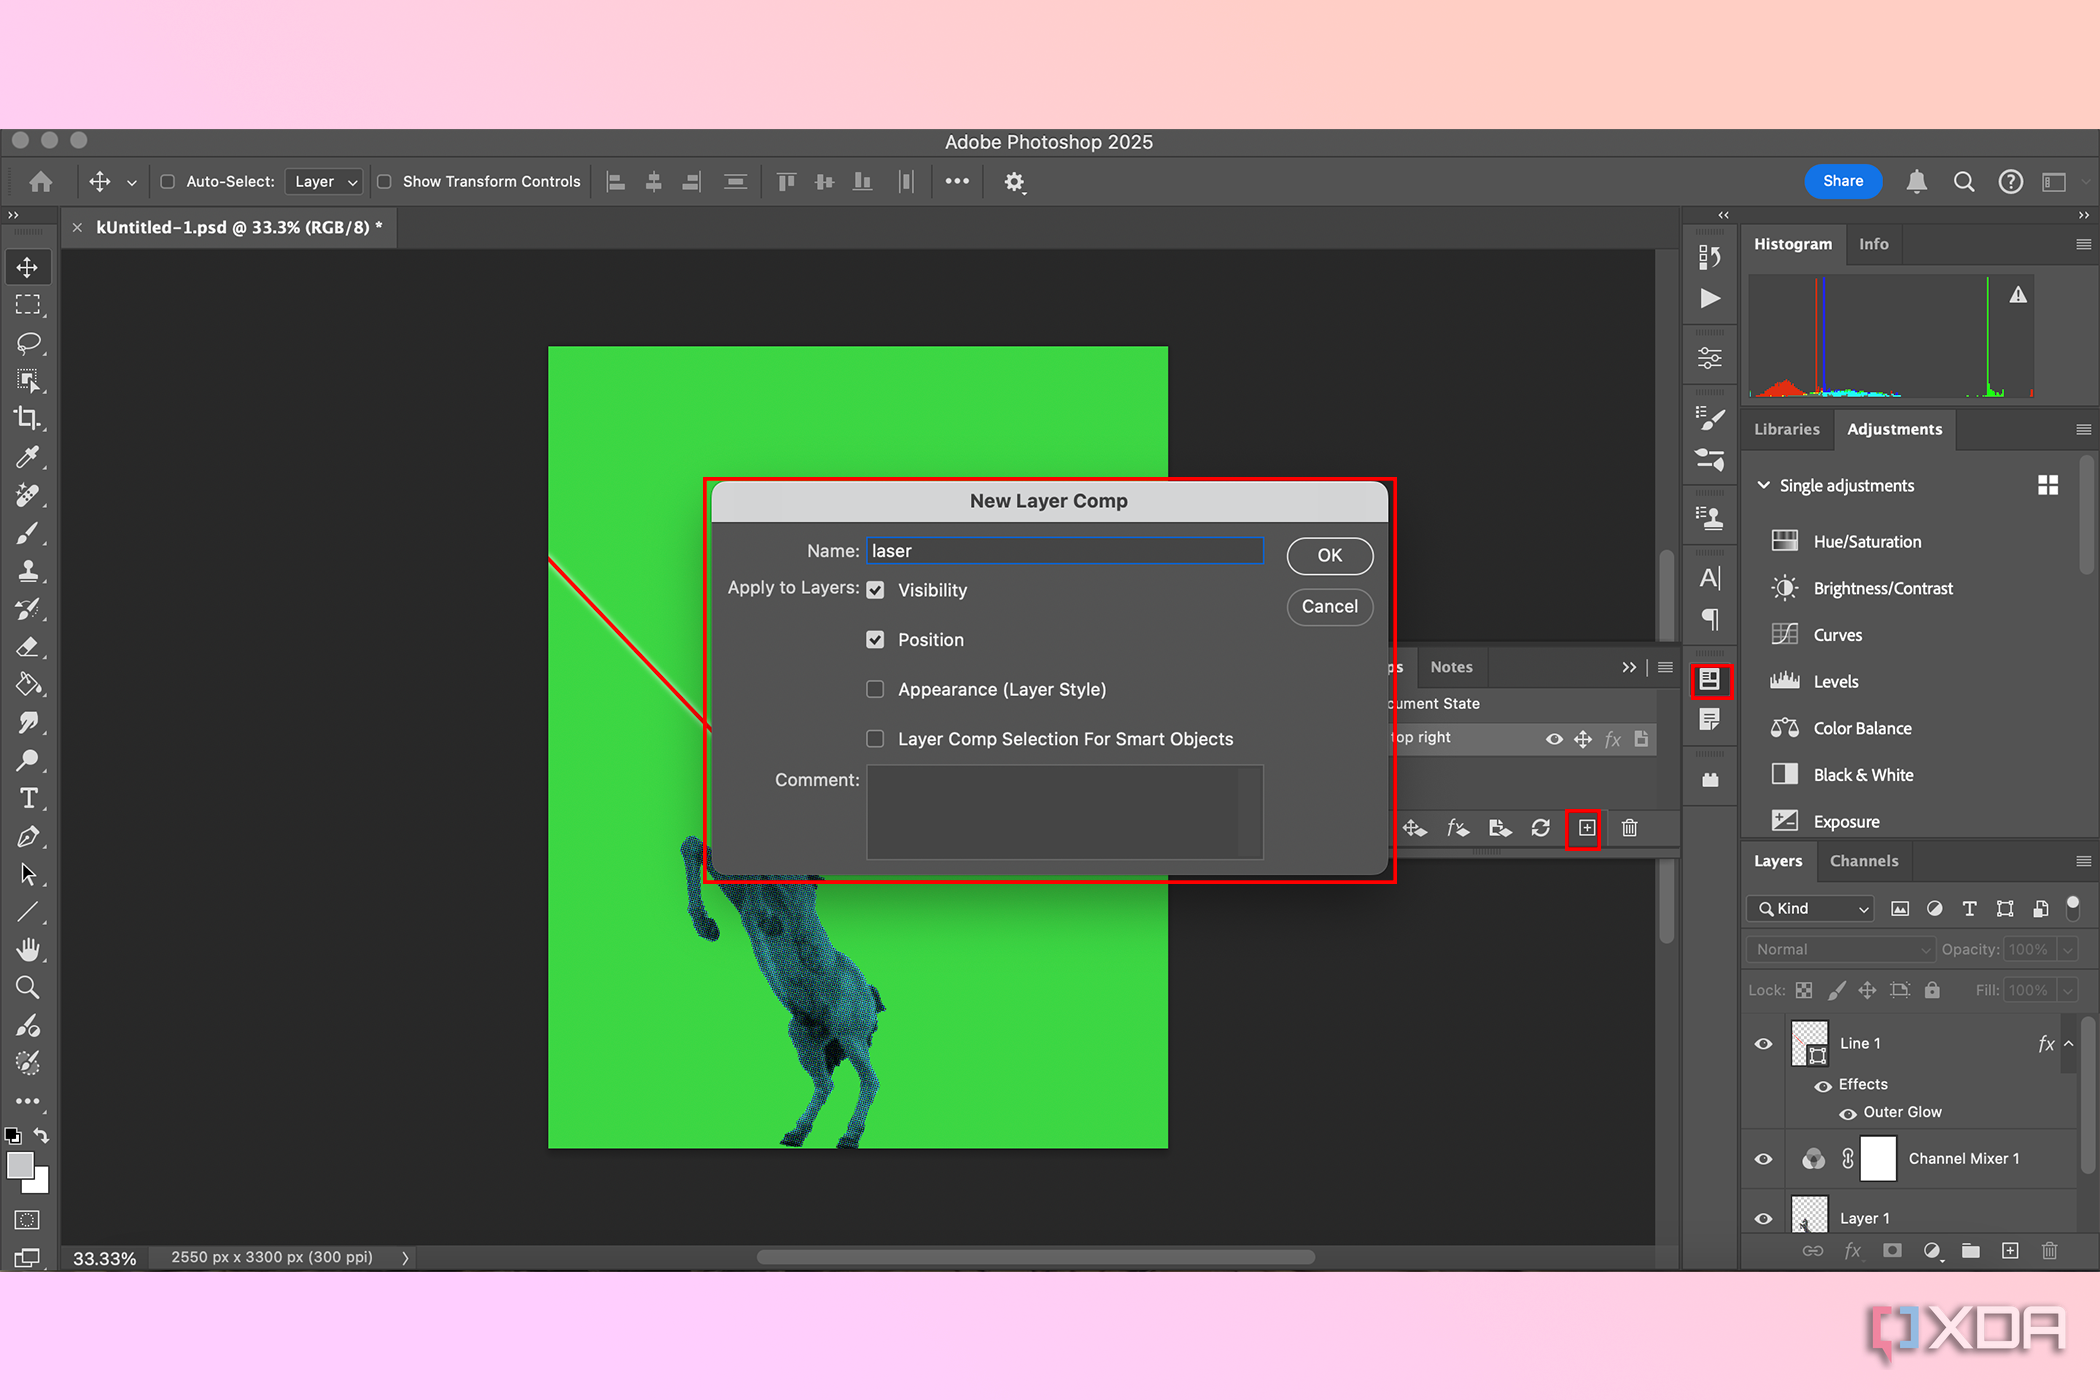Image resolution: width=2100 pixels, height=1400 pixels.
Task: Enable Show Transform Controls checkbox
Action: [384, 182]
